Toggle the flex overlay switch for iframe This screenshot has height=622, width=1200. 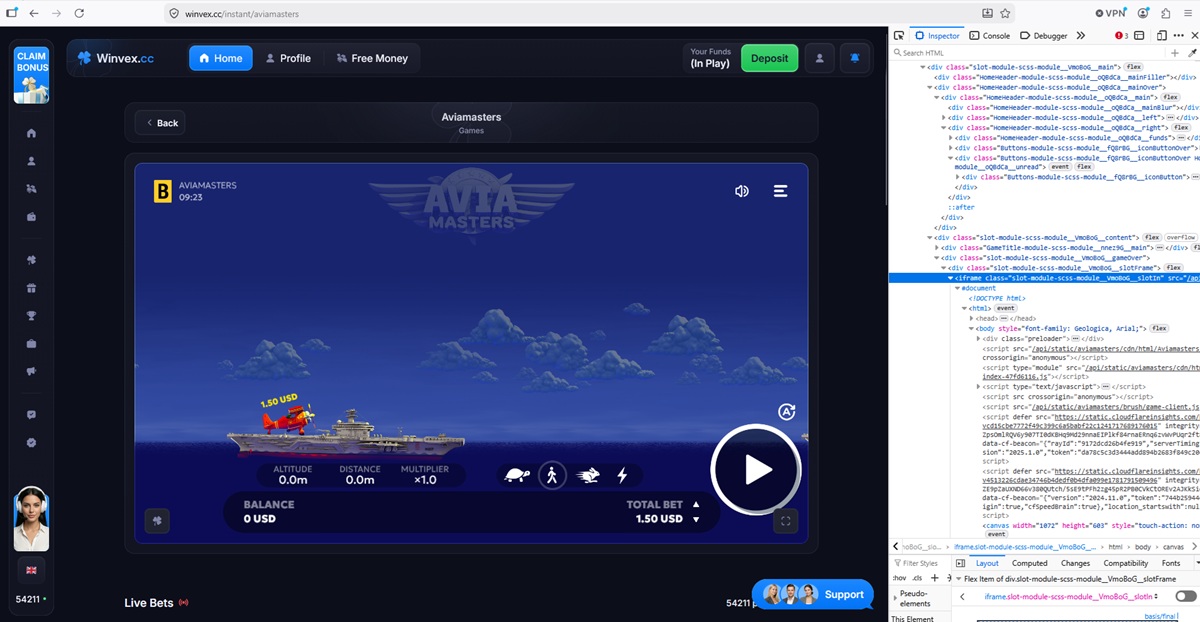point(1185,596)
